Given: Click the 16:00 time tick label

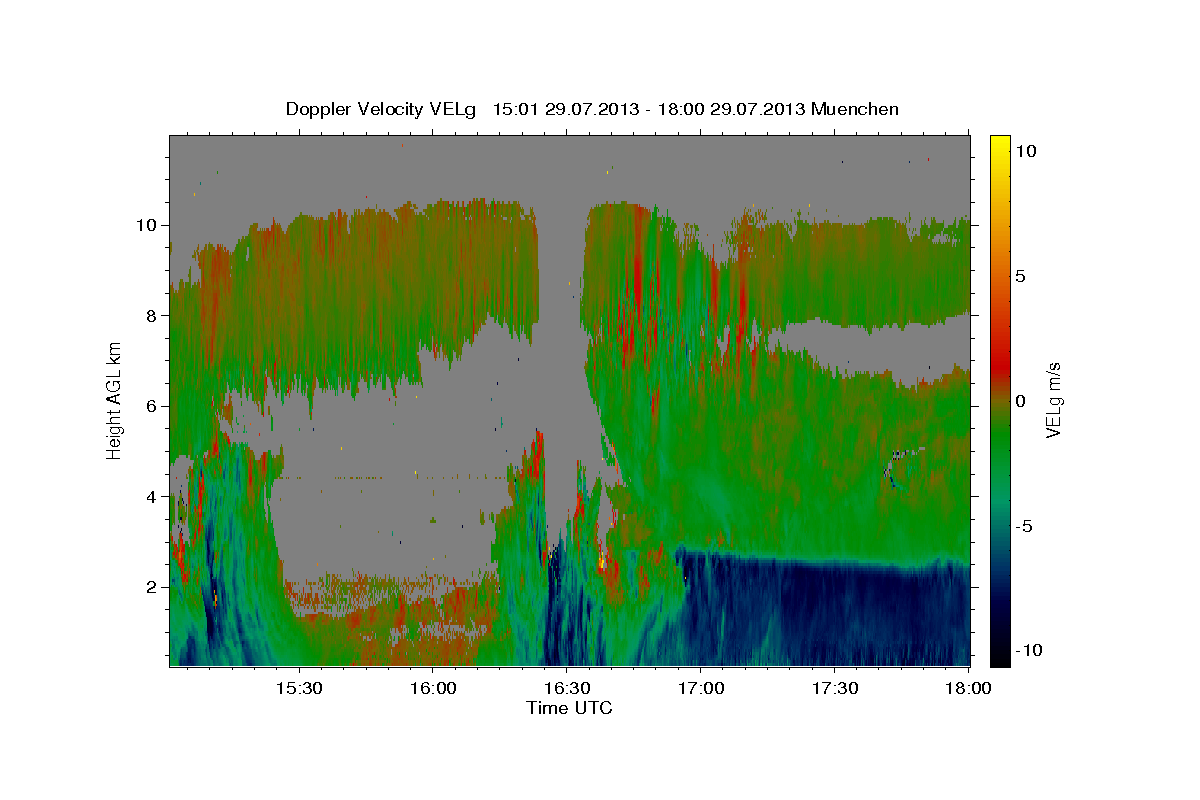Looking at the screenshot, I should click(433, 688).
